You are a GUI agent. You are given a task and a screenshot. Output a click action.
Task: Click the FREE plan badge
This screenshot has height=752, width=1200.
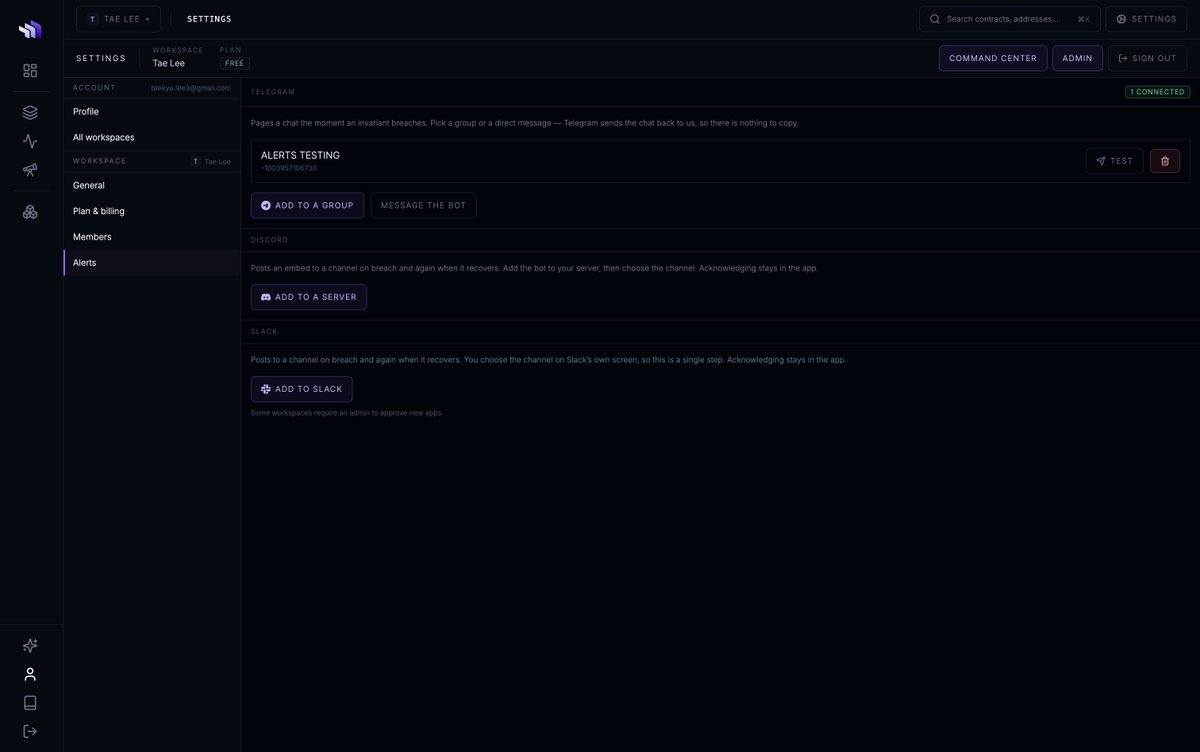coord(235,63)
